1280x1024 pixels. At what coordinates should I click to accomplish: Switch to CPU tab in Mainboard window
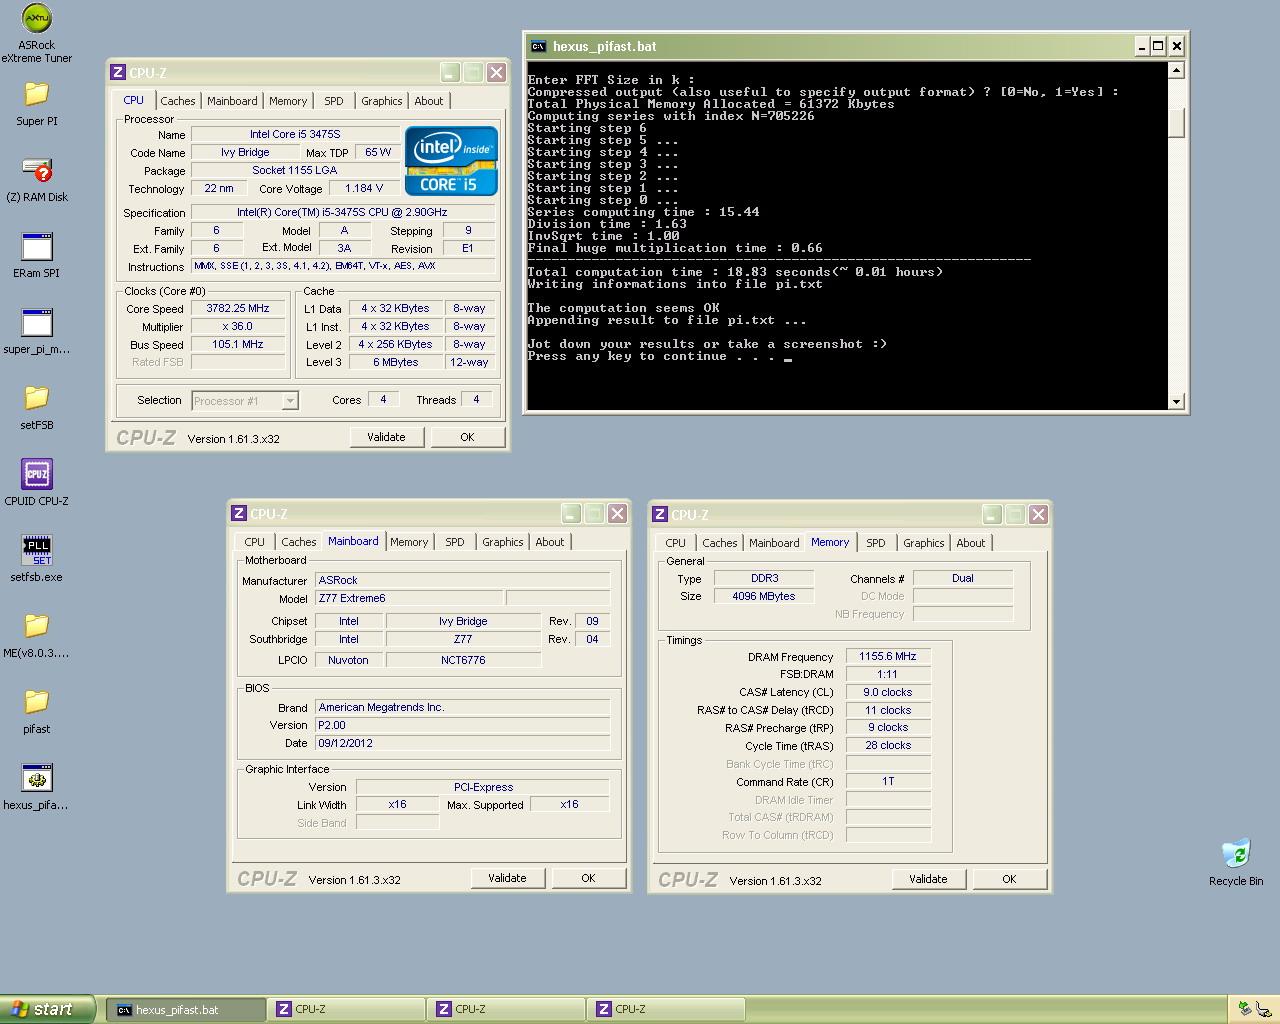click(255, 542)
